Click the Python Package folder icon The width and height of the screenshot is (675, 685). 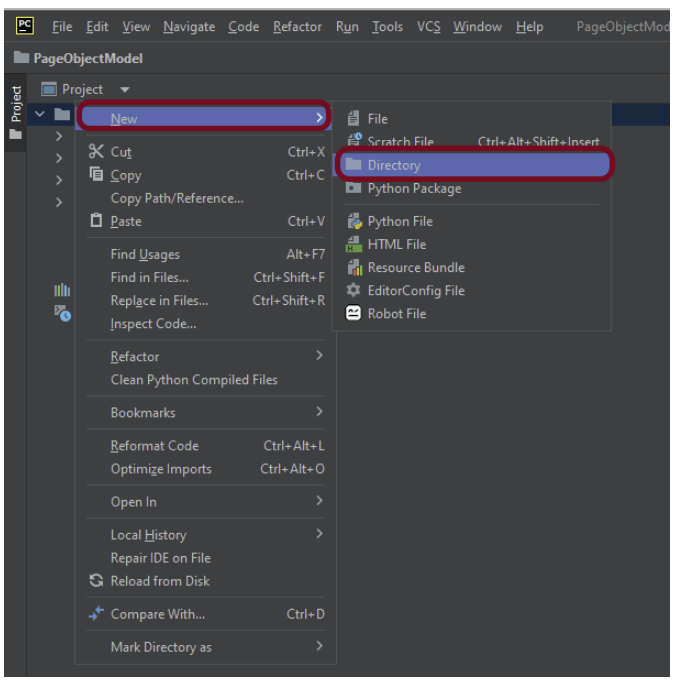coord(353,188)
